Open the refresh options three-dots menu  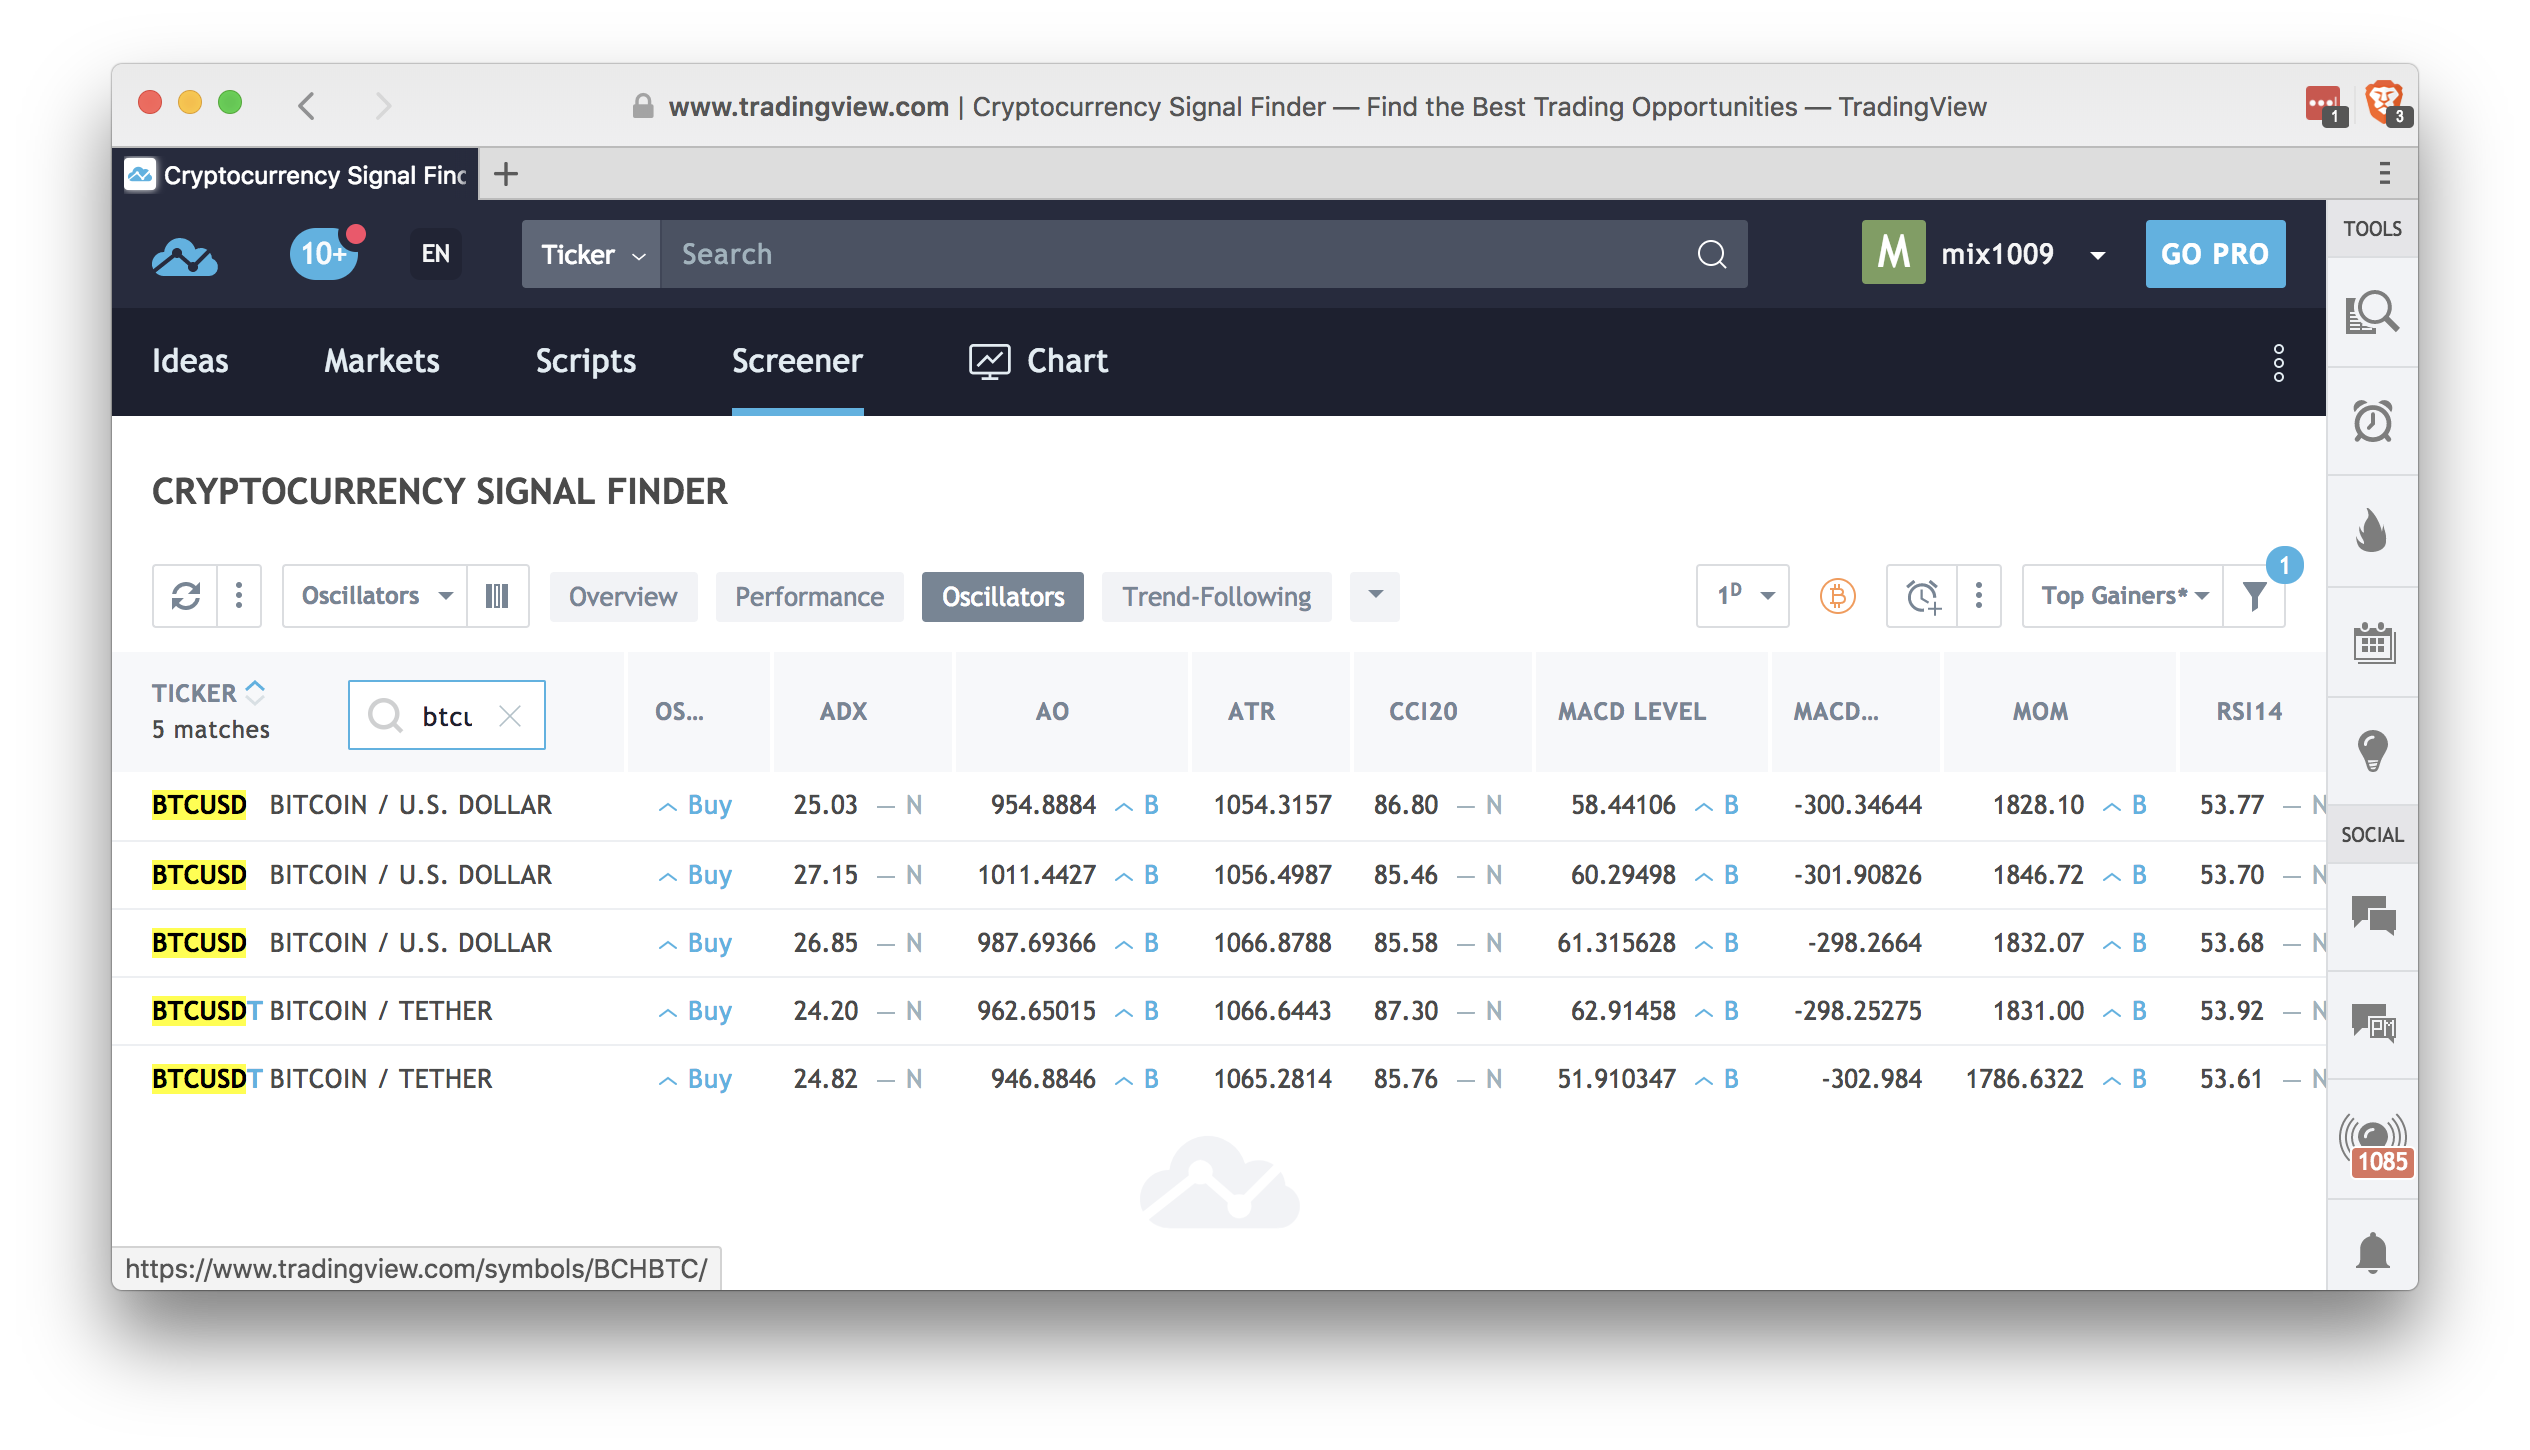[238, 596]
